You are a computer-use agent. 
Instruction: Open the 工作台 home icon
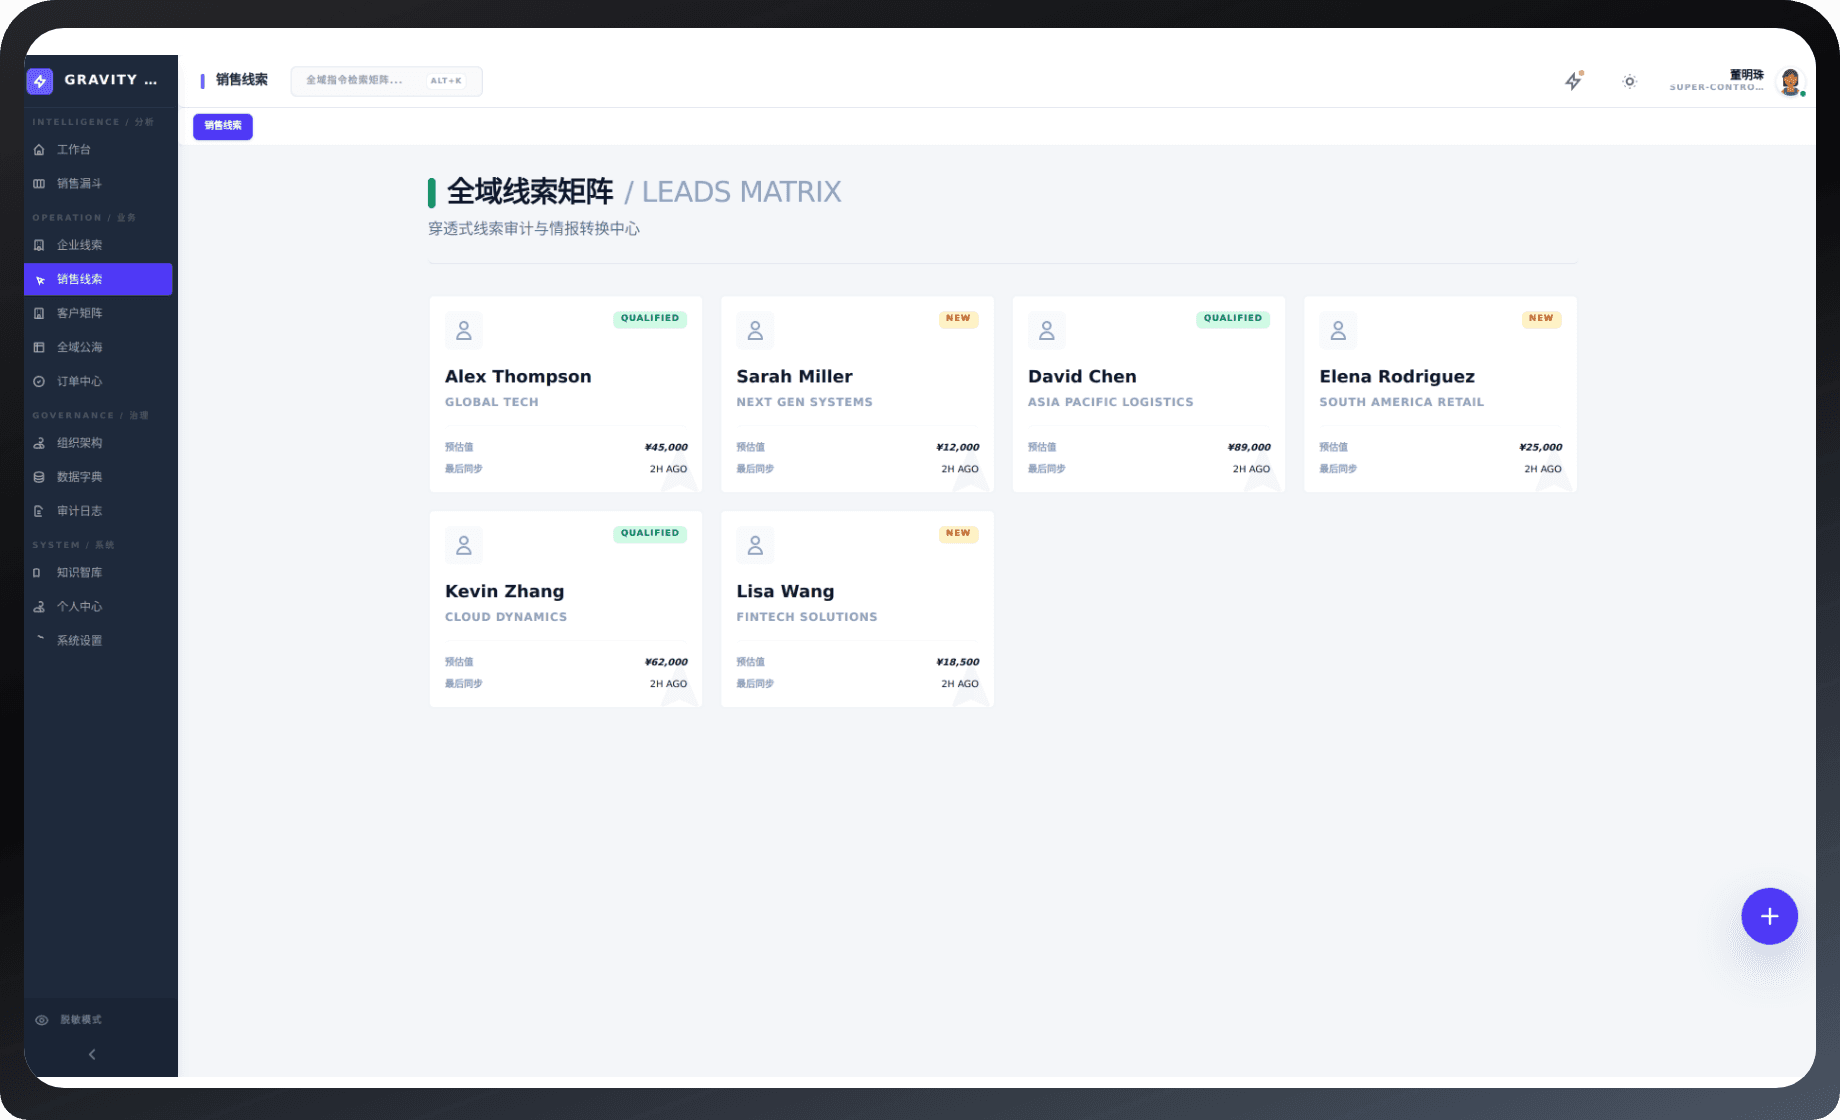pyautogui.click(x=39, y=150)
